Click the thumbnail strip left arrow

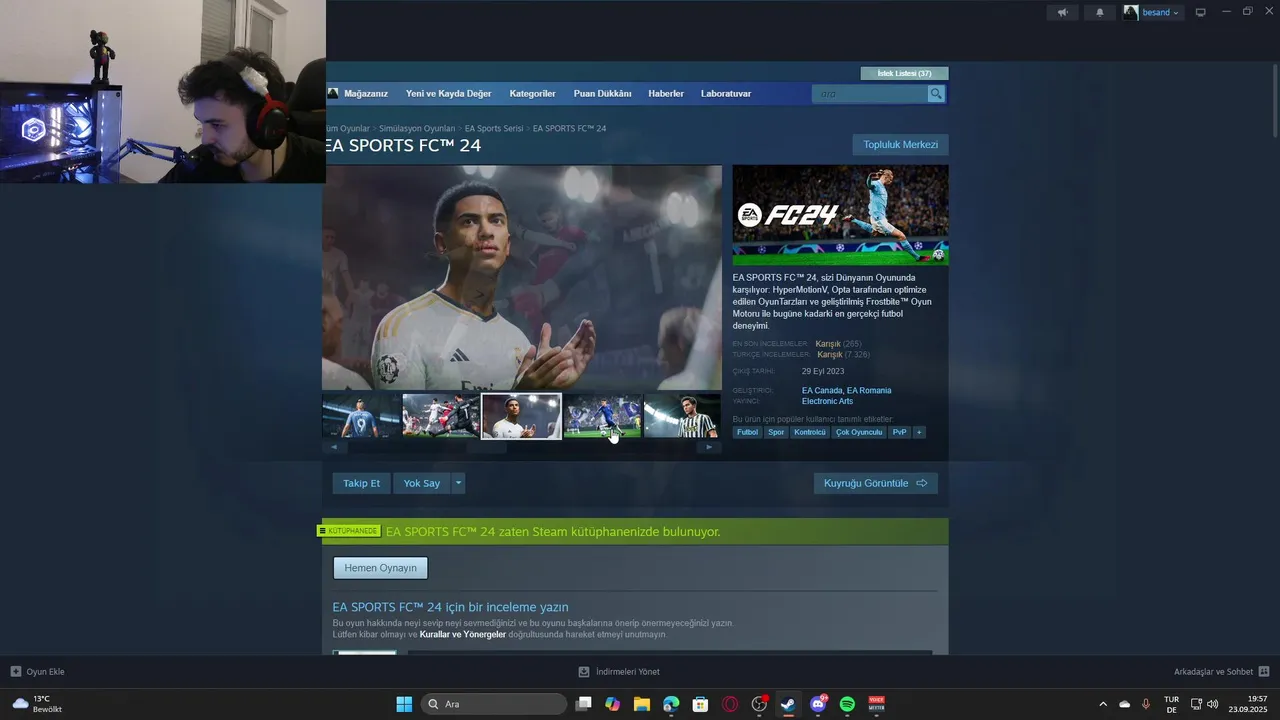pyautogui.click(x=334, y=447)
